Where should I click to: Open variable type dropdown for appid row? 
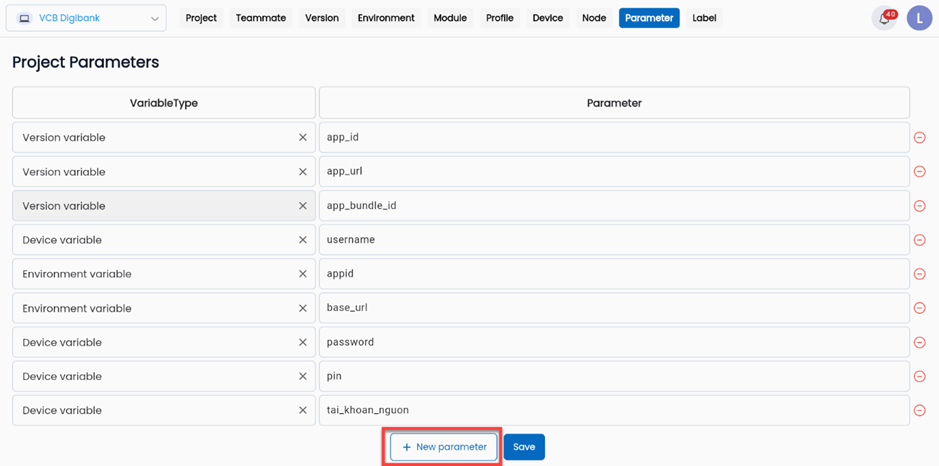pyautogui.click(x=150, y=274)
